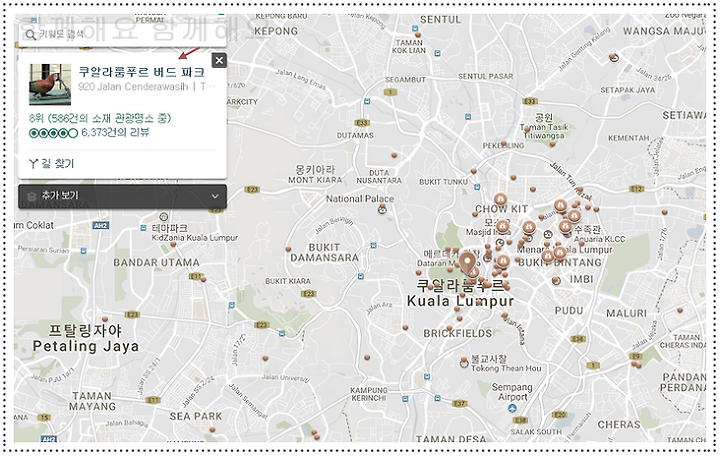Click the E9 highway shield
Viewport: 720px width, 456px height.
tap(636, 356)
